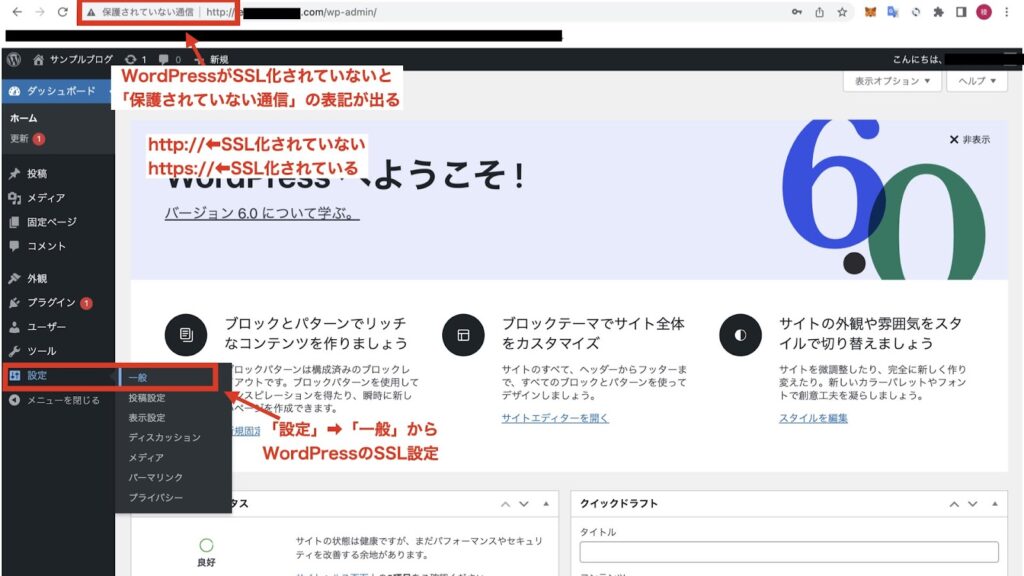Select パーマリンク in the settings submenu

pos(155,477)
